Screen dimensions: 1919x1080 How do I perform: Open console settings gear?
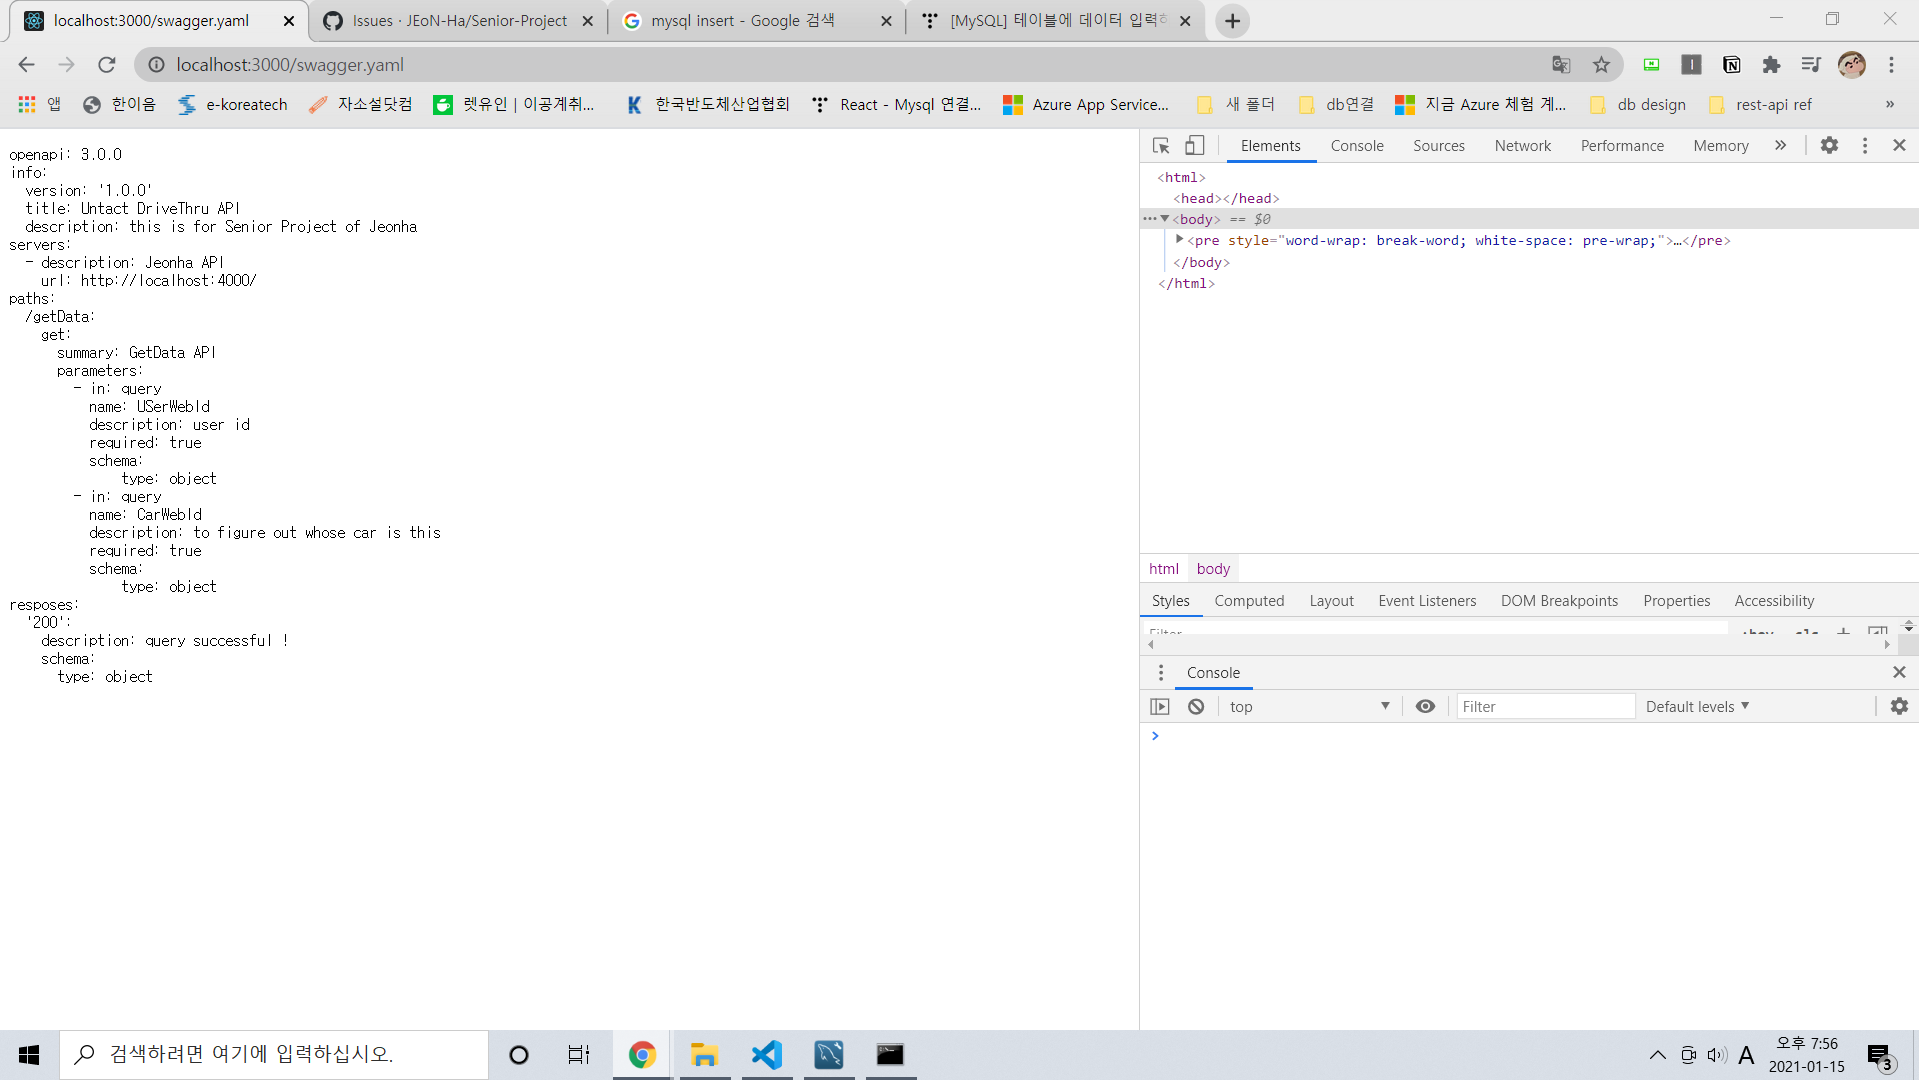1899,707
